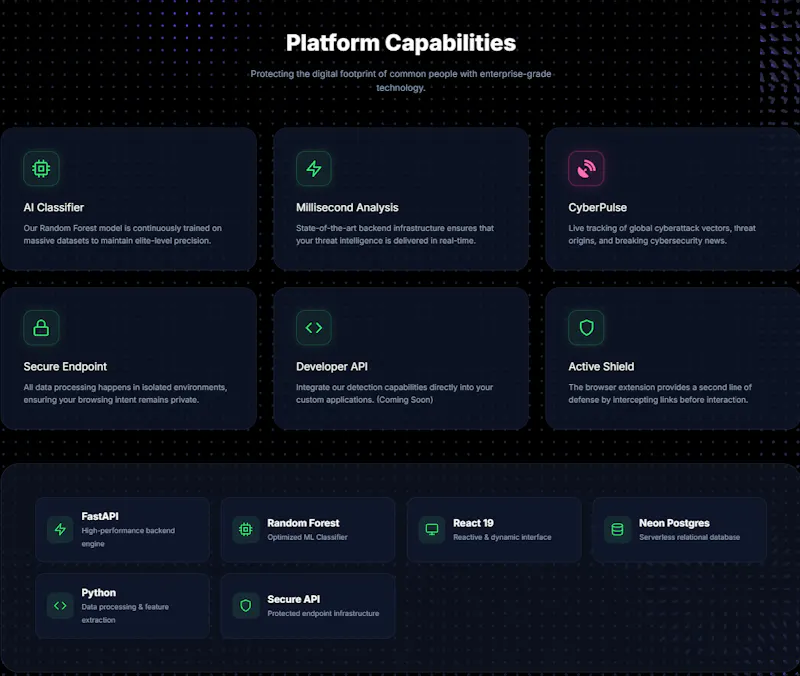Click "High-performance backend engine" text
The height and width of the screenshot is (676, 800).
pos(128,537)
